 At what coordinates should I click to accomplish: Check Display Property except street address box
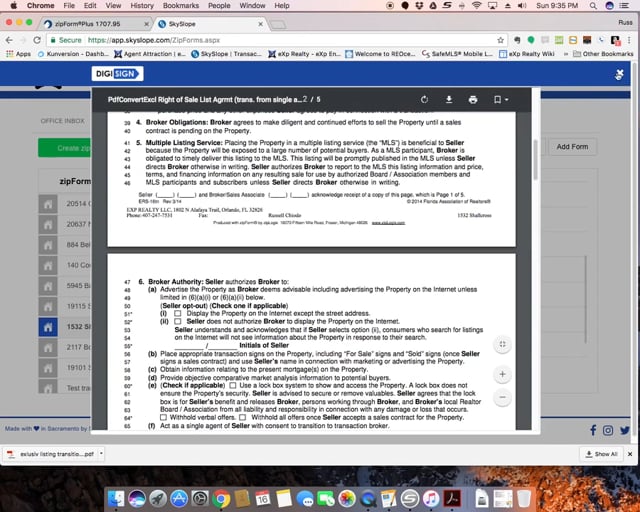(x=178, y=314)
